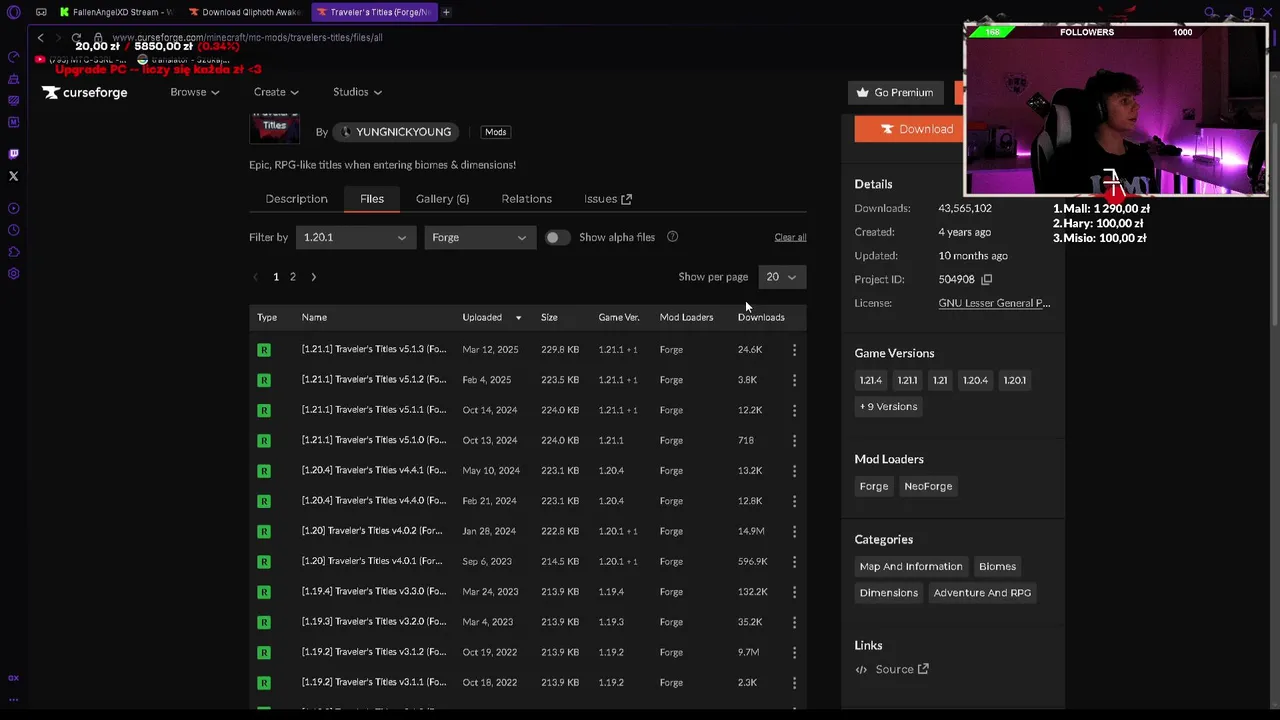The width and height of the screenshot is (1280, 720).
Task: Open a new browser tab with plus icon
Action: (446, 12)
